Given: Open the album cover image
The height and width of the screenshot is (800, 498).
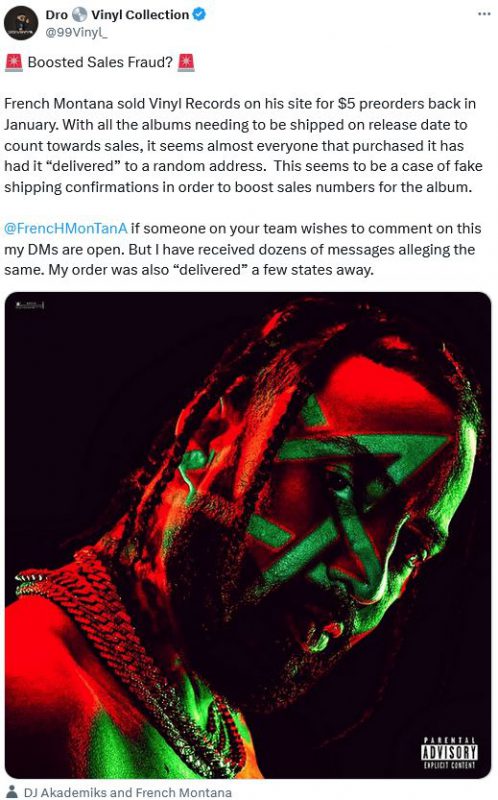Looking at the screenshot, I should point(248,535).
